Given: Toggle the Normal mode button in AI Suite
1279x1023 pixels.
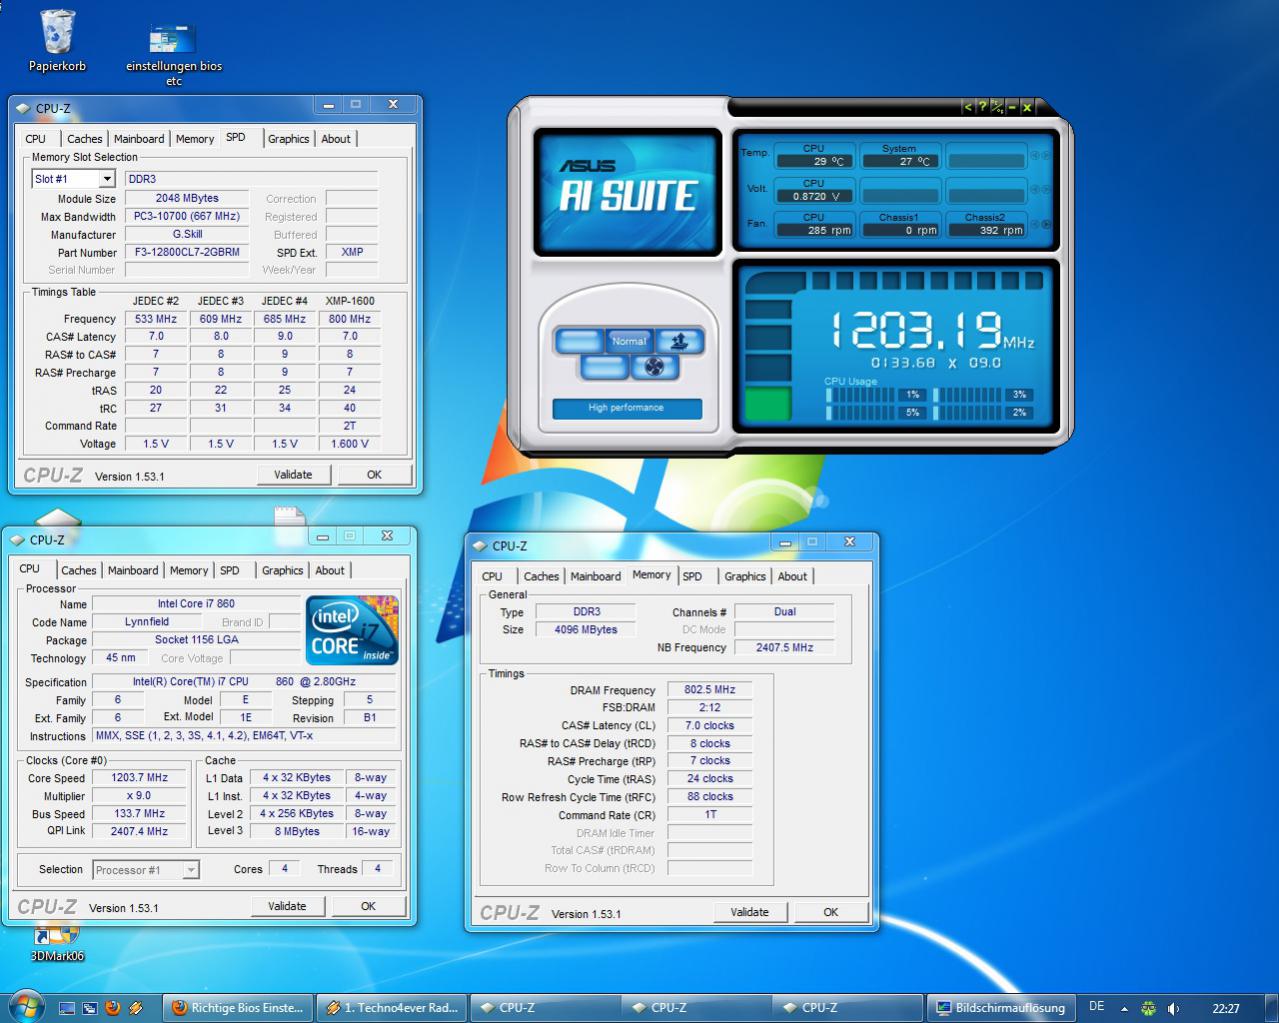Looking at the screenshot, I should [x=629, y=341].
